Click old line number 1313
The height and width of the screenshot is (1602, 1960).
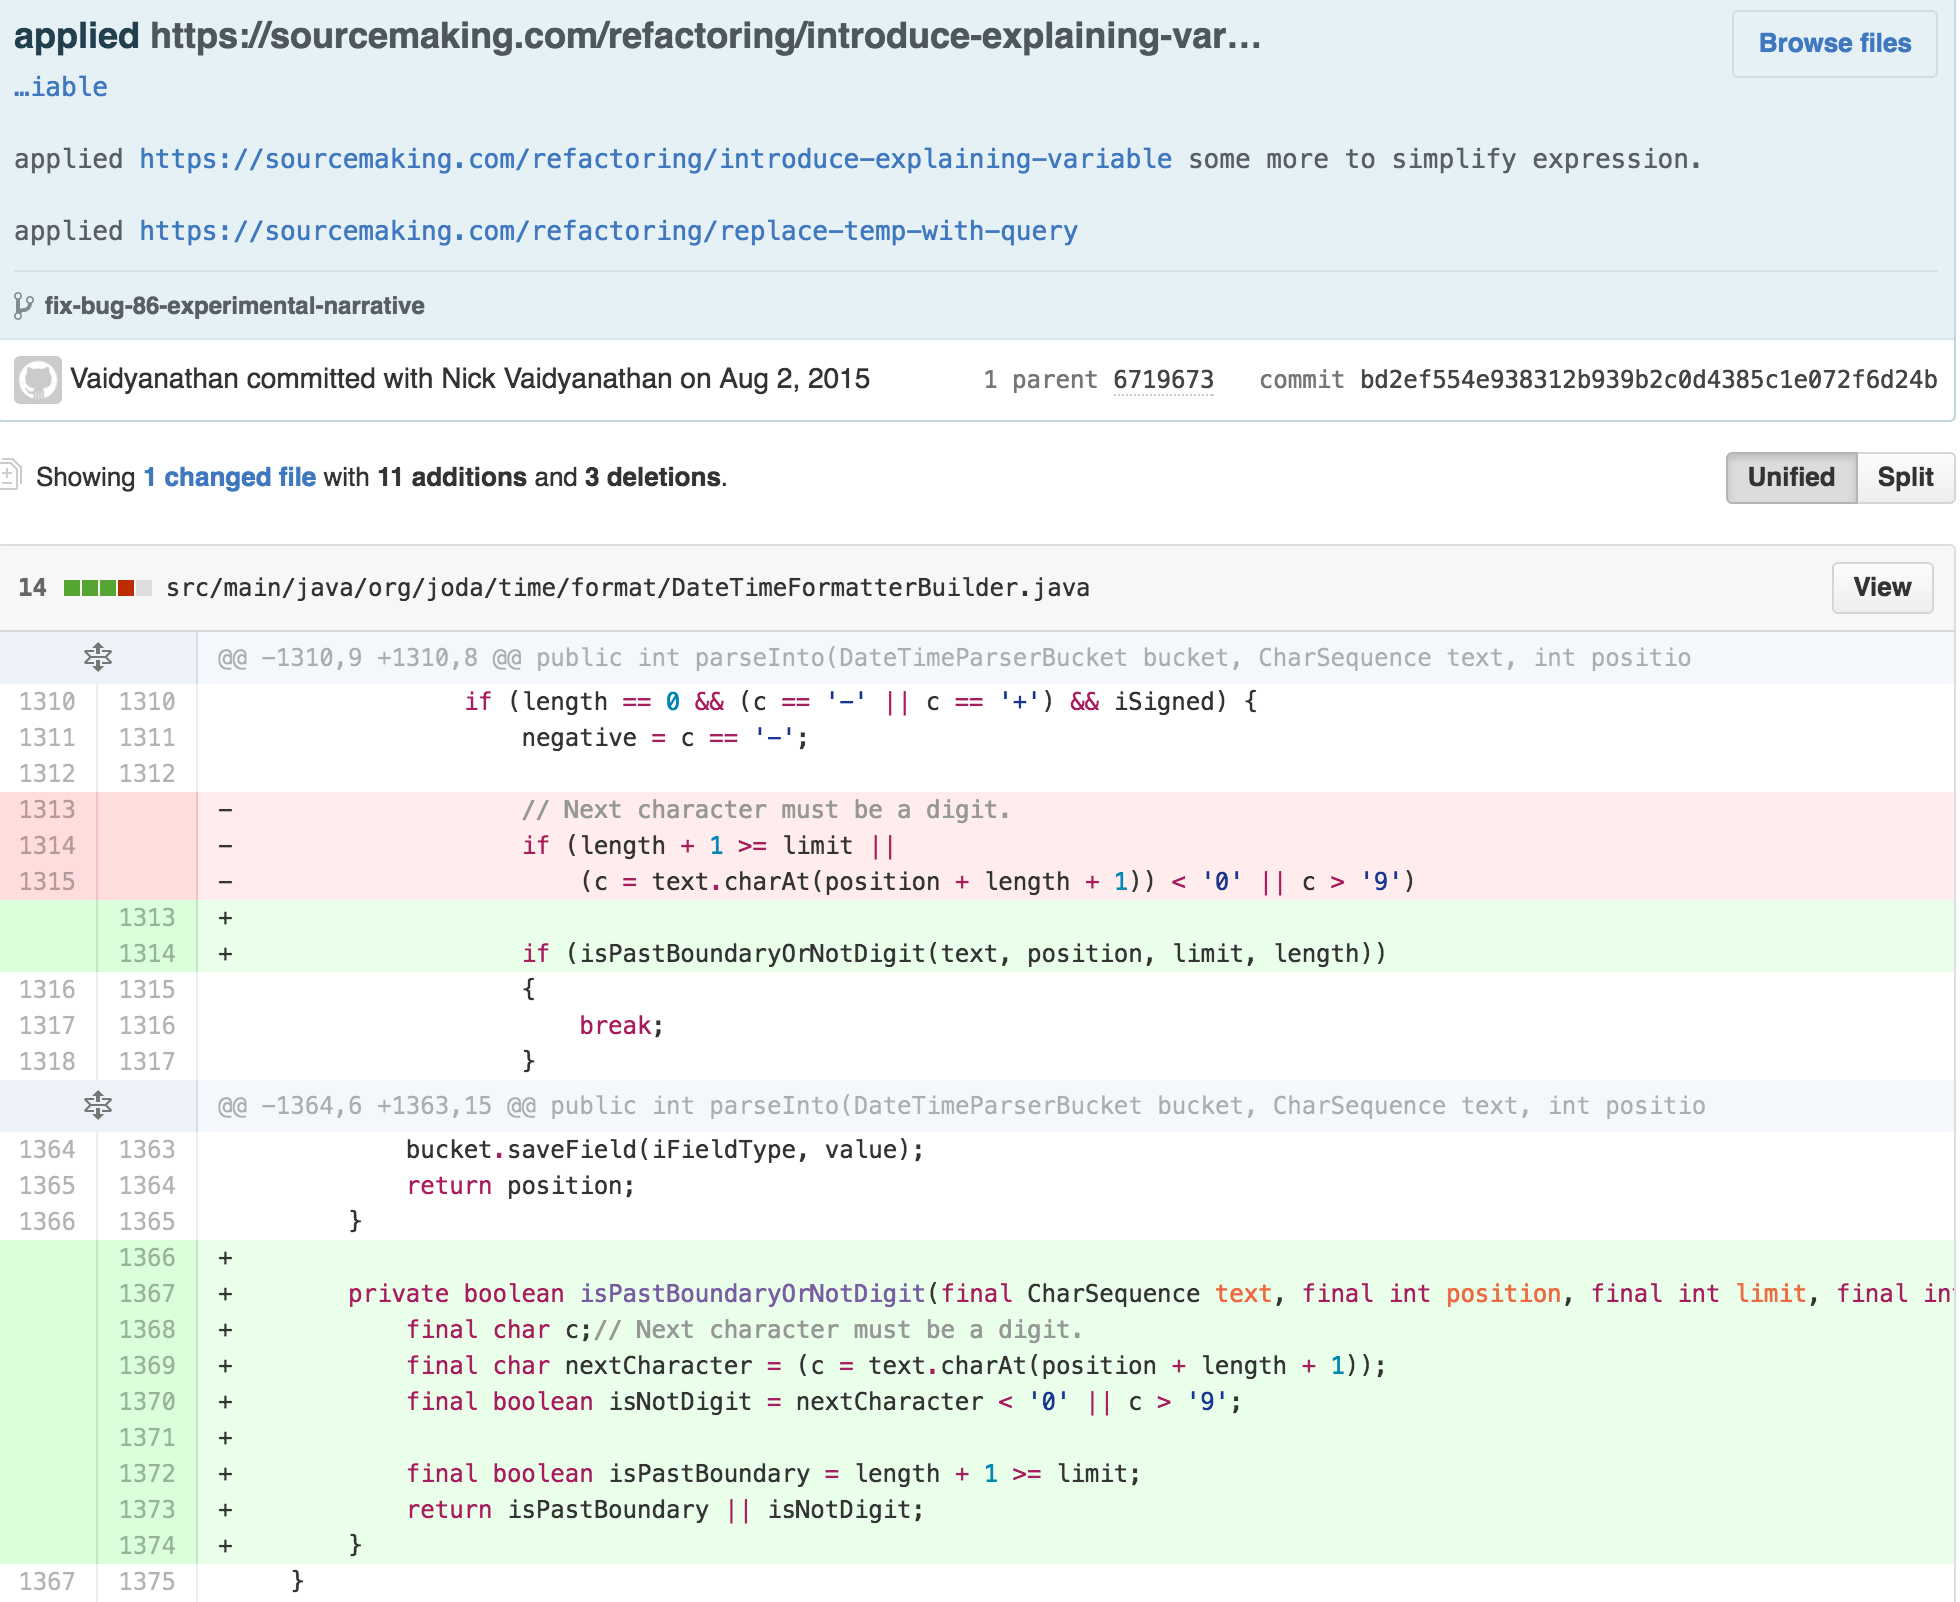(47, 809)
